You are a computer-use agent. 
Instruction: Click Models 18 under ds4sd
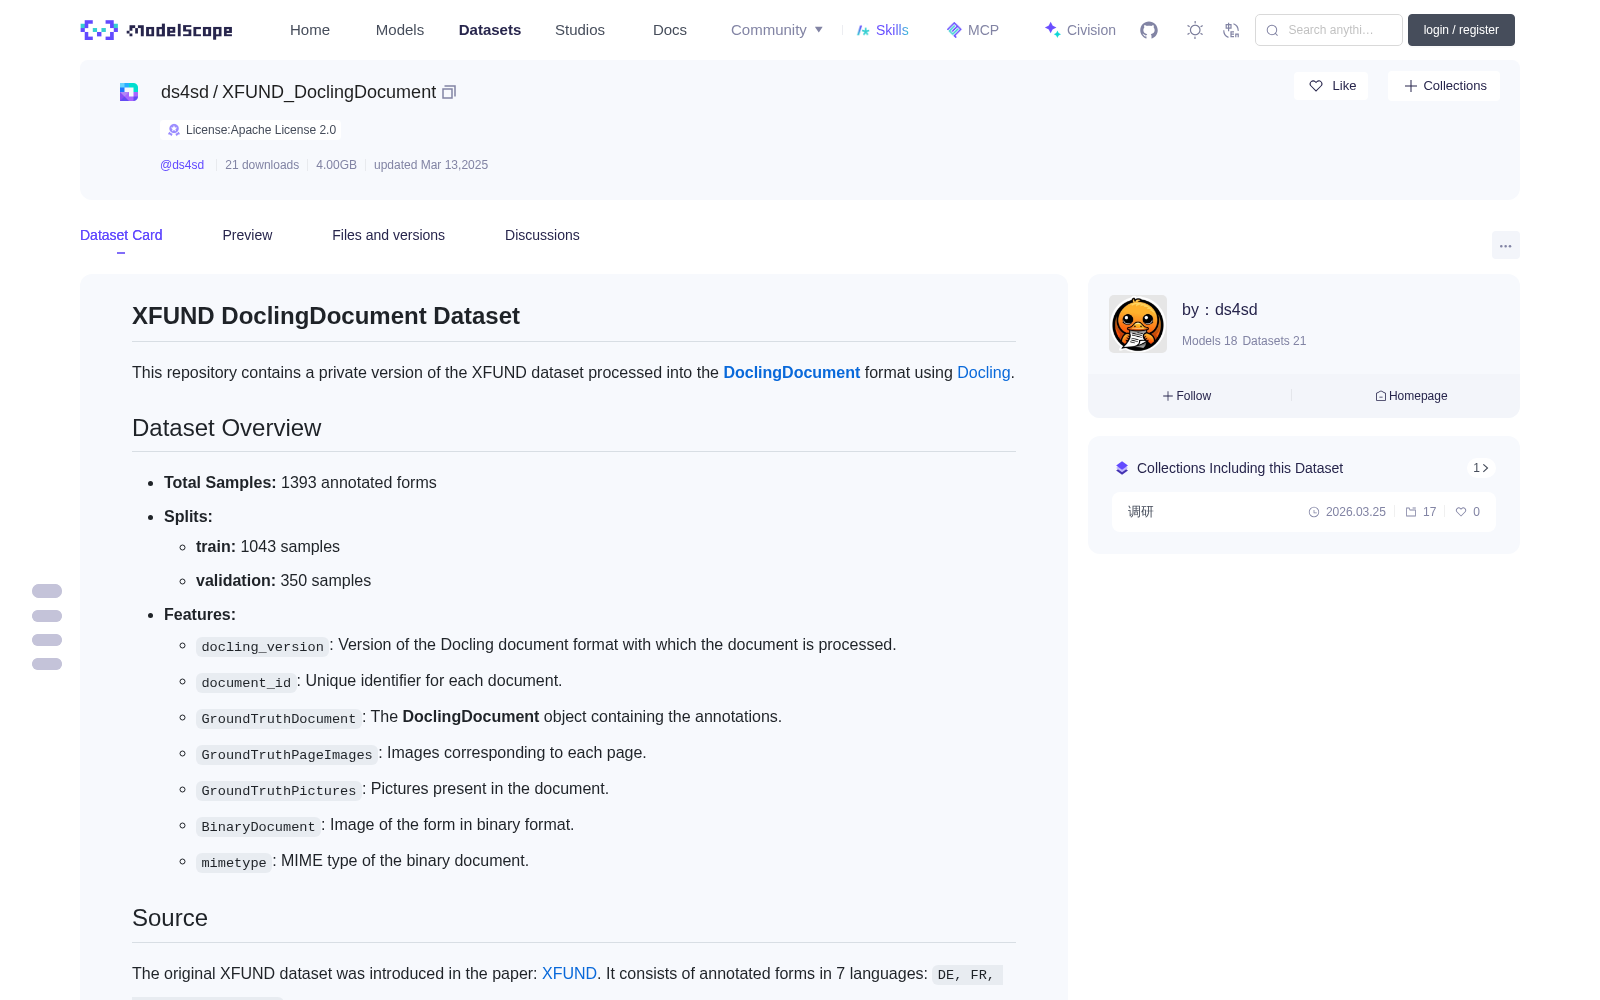click(1209, 341)
